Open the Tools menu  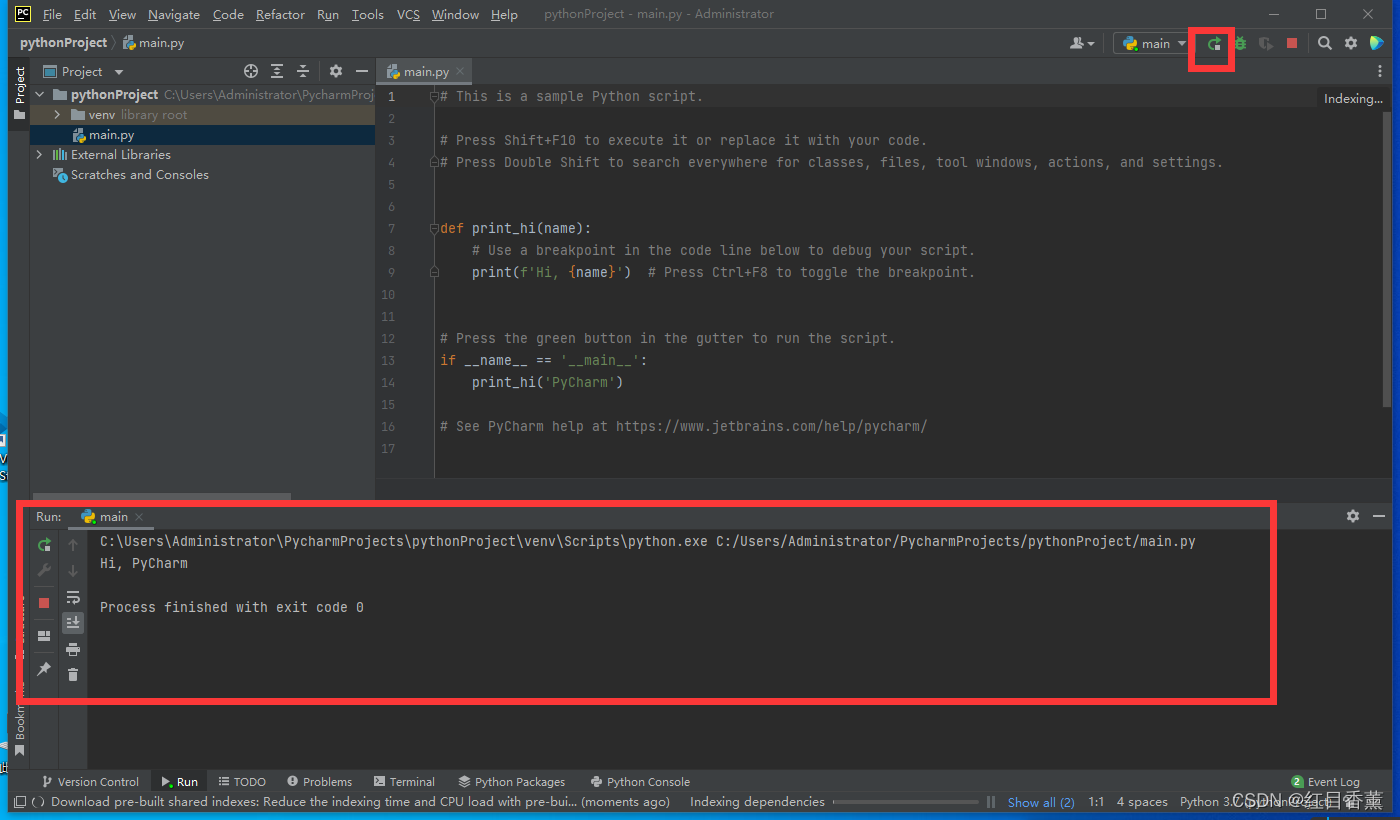click(368, 15)
